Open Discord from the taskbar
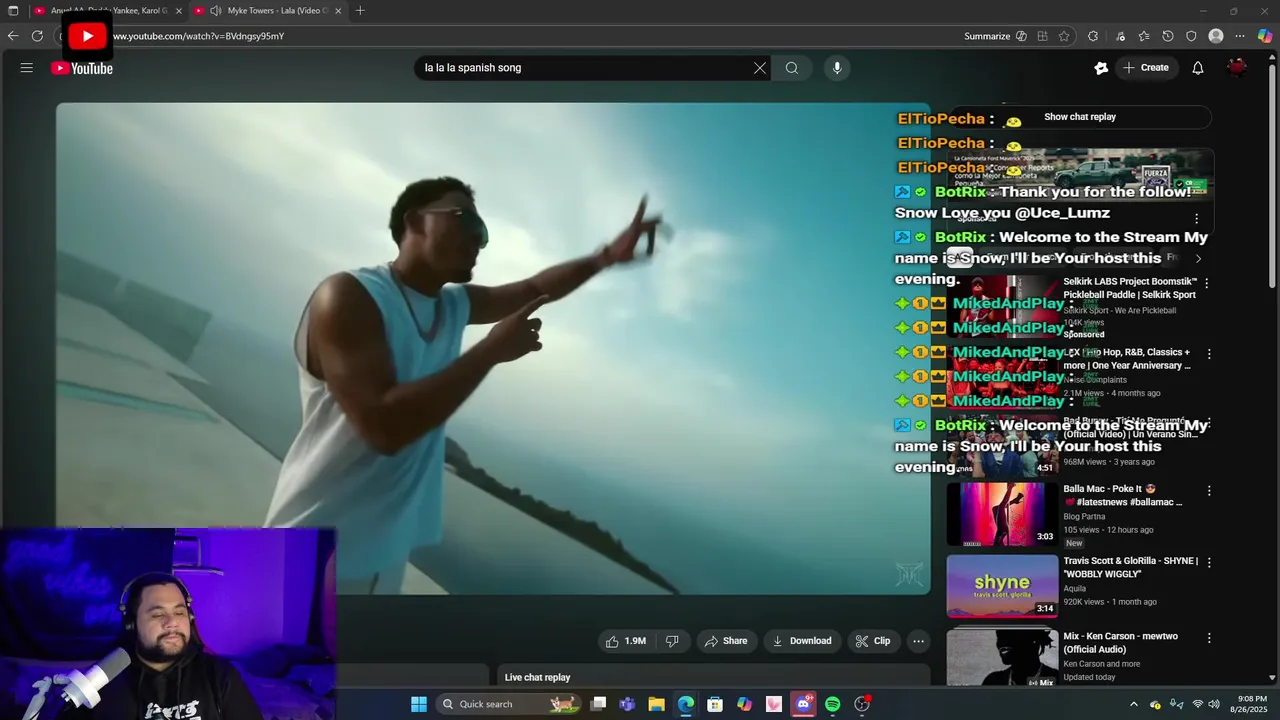Viewport: 1280px width, 720px height. pos(803,704)
